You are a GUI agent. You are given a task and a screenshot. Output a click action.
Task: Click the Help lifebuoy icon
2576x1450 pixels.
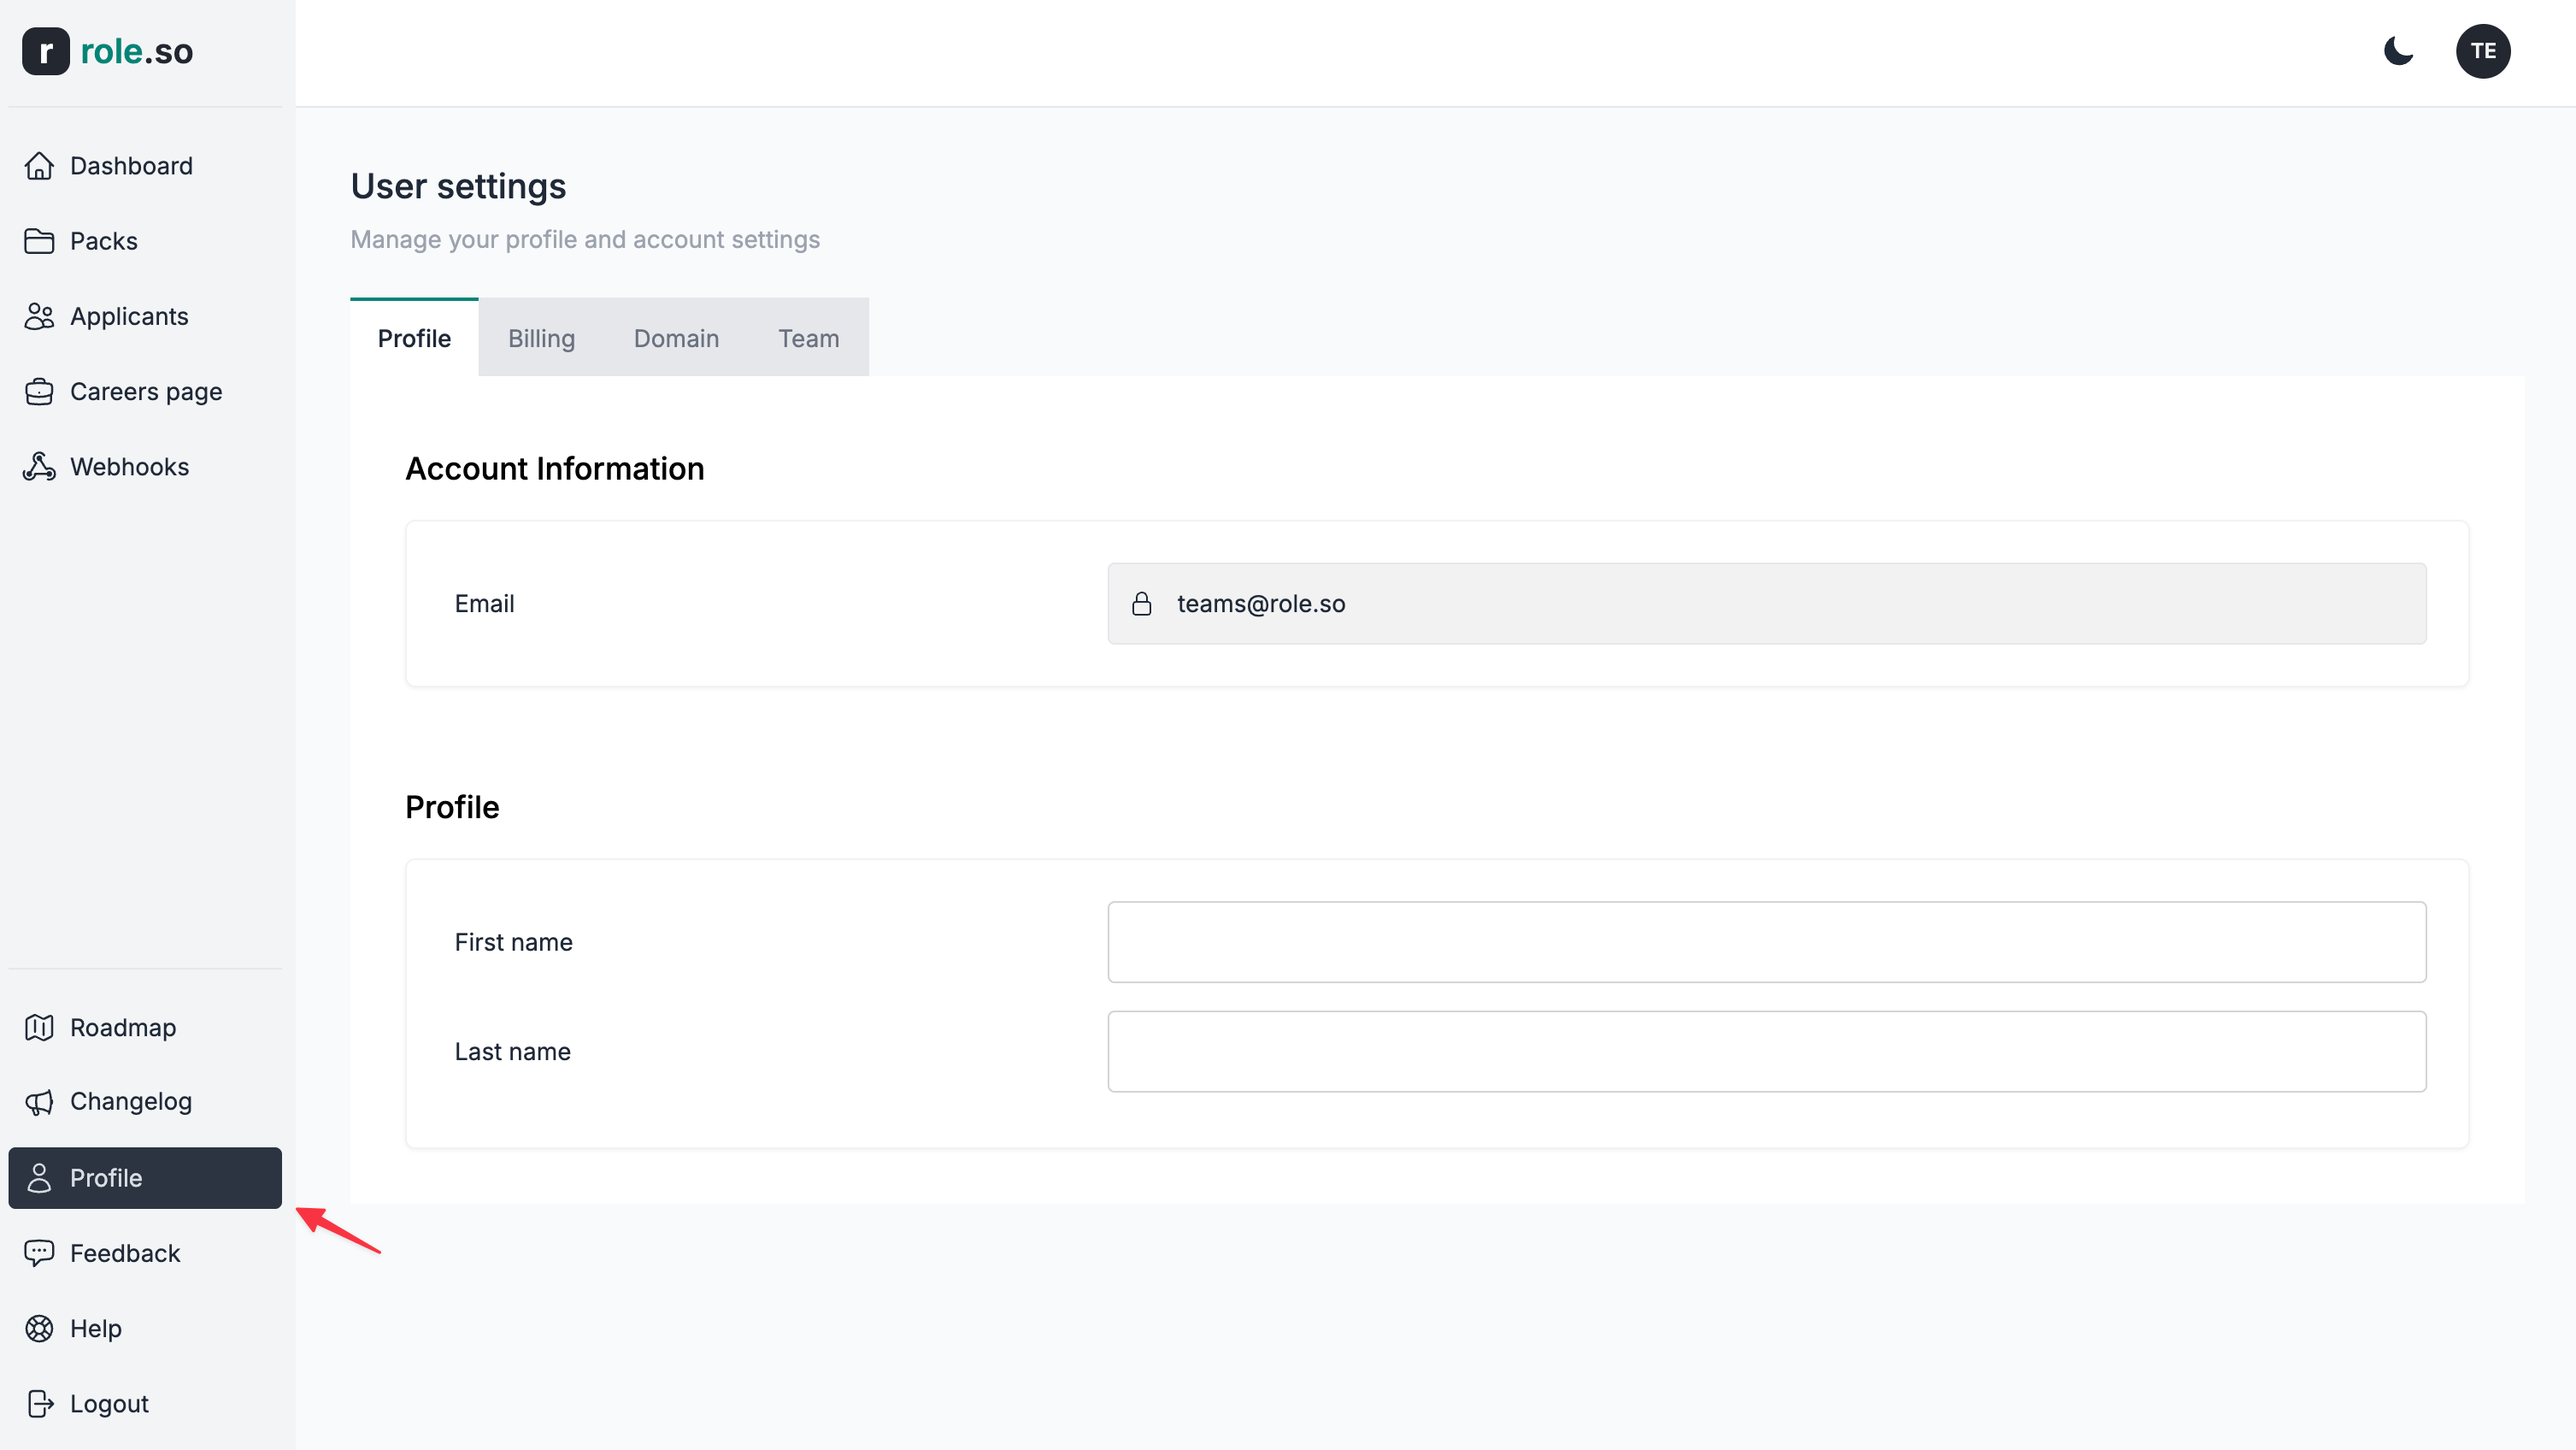tap(39, 1328)
